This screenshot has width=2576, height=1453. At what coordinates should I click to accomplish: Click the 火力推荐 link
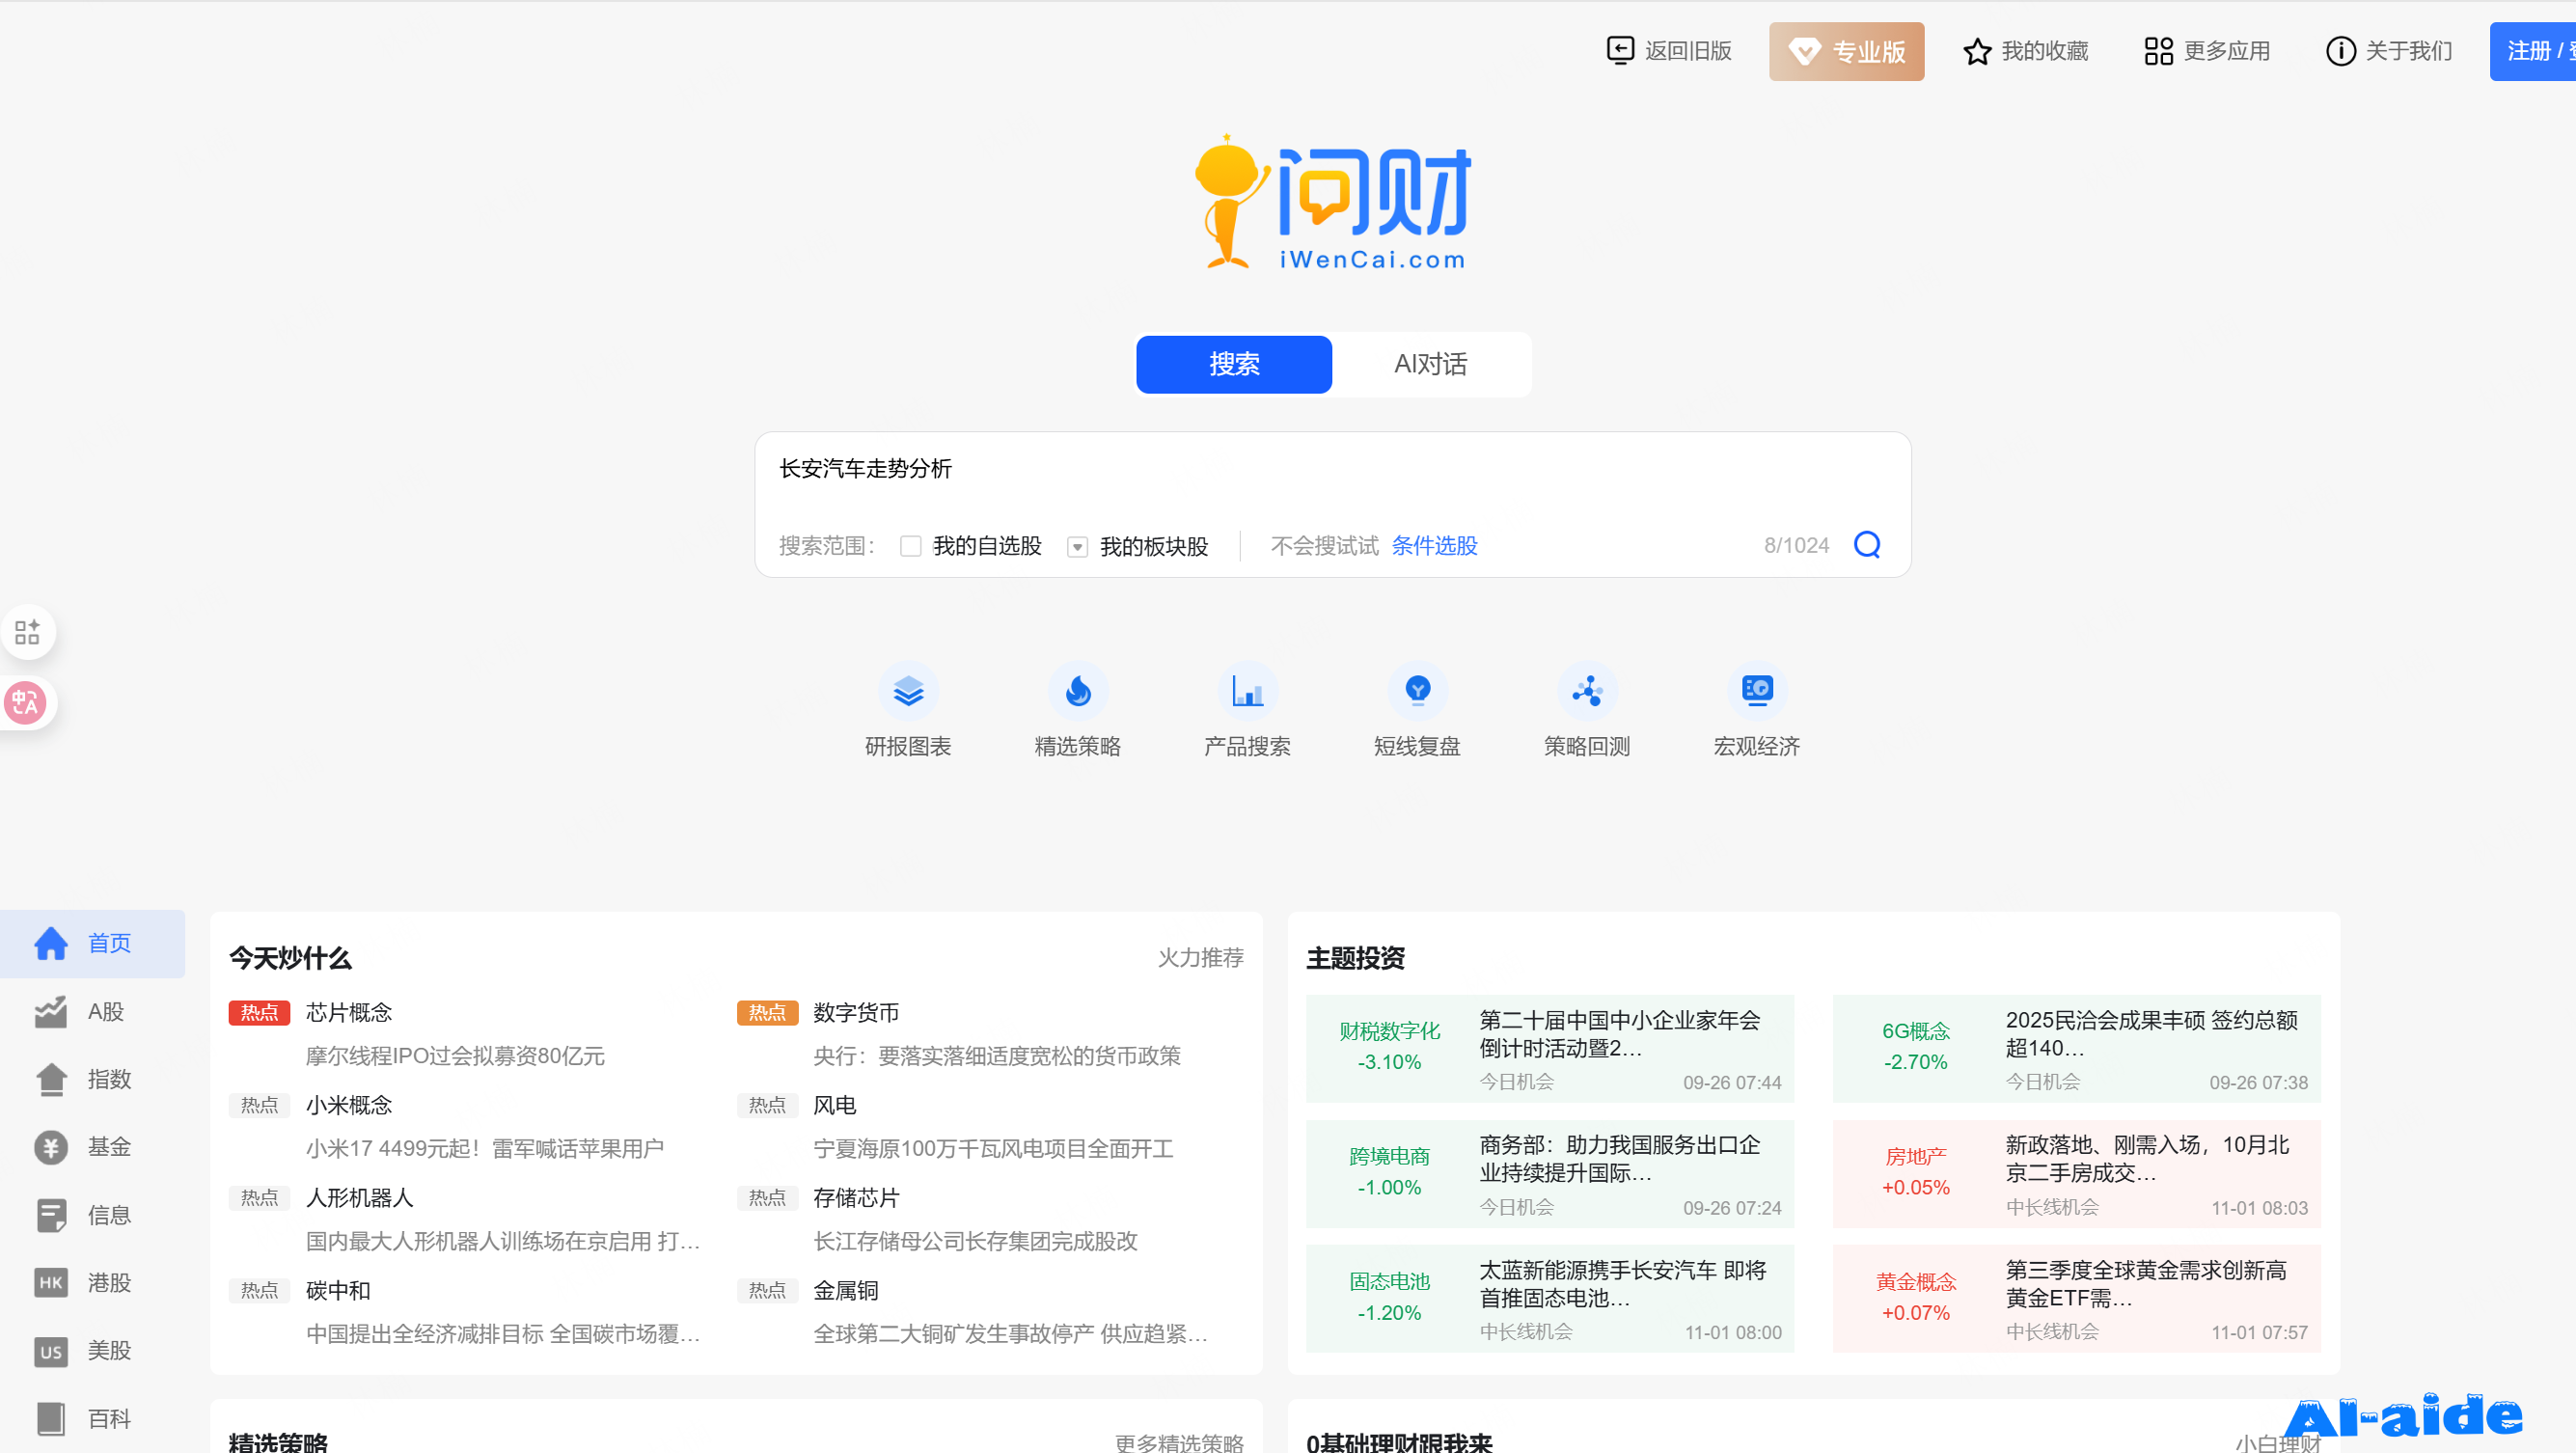1200,958
